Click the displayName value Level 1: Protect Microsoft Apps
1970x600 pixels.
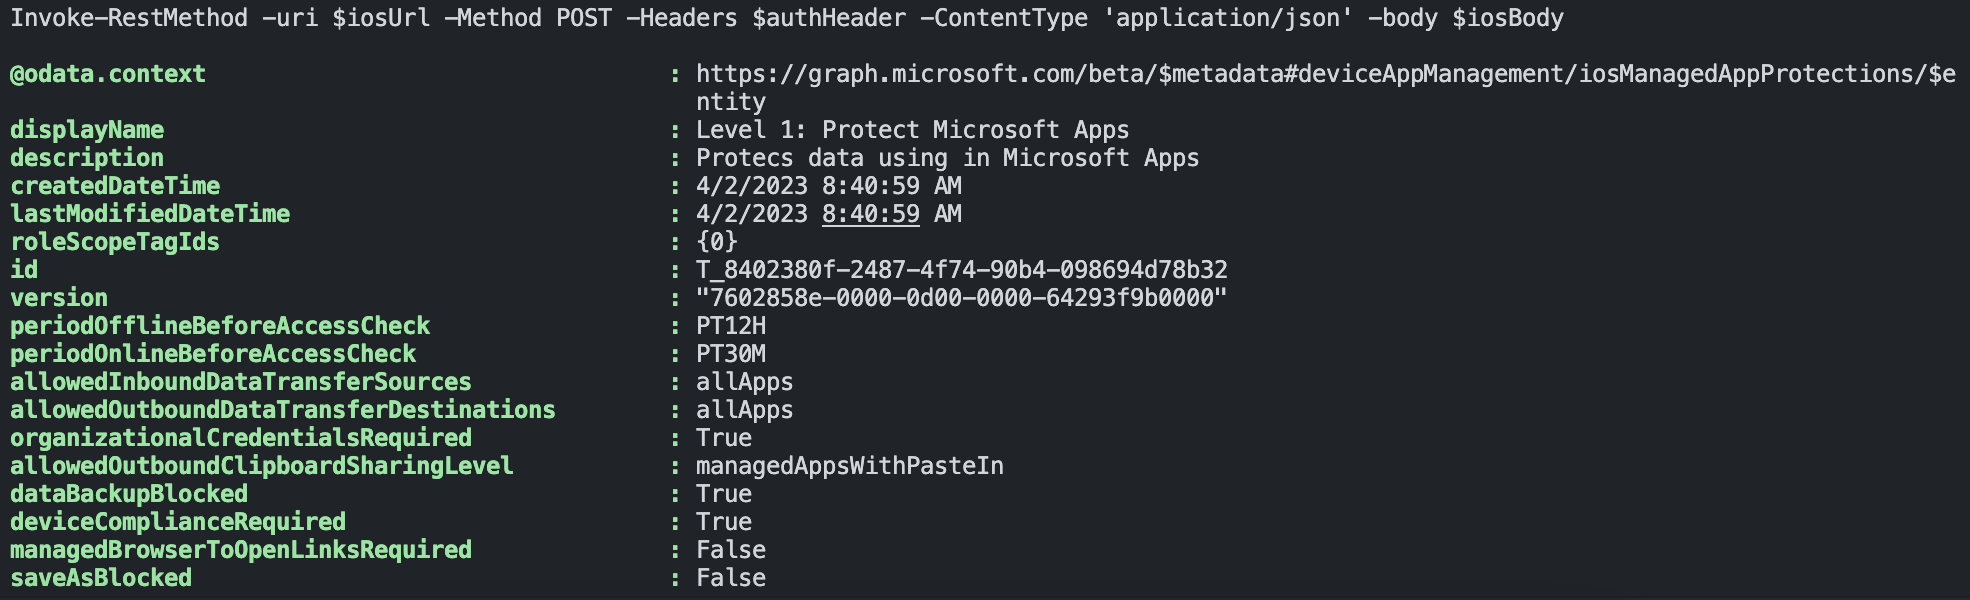[912, 130]
